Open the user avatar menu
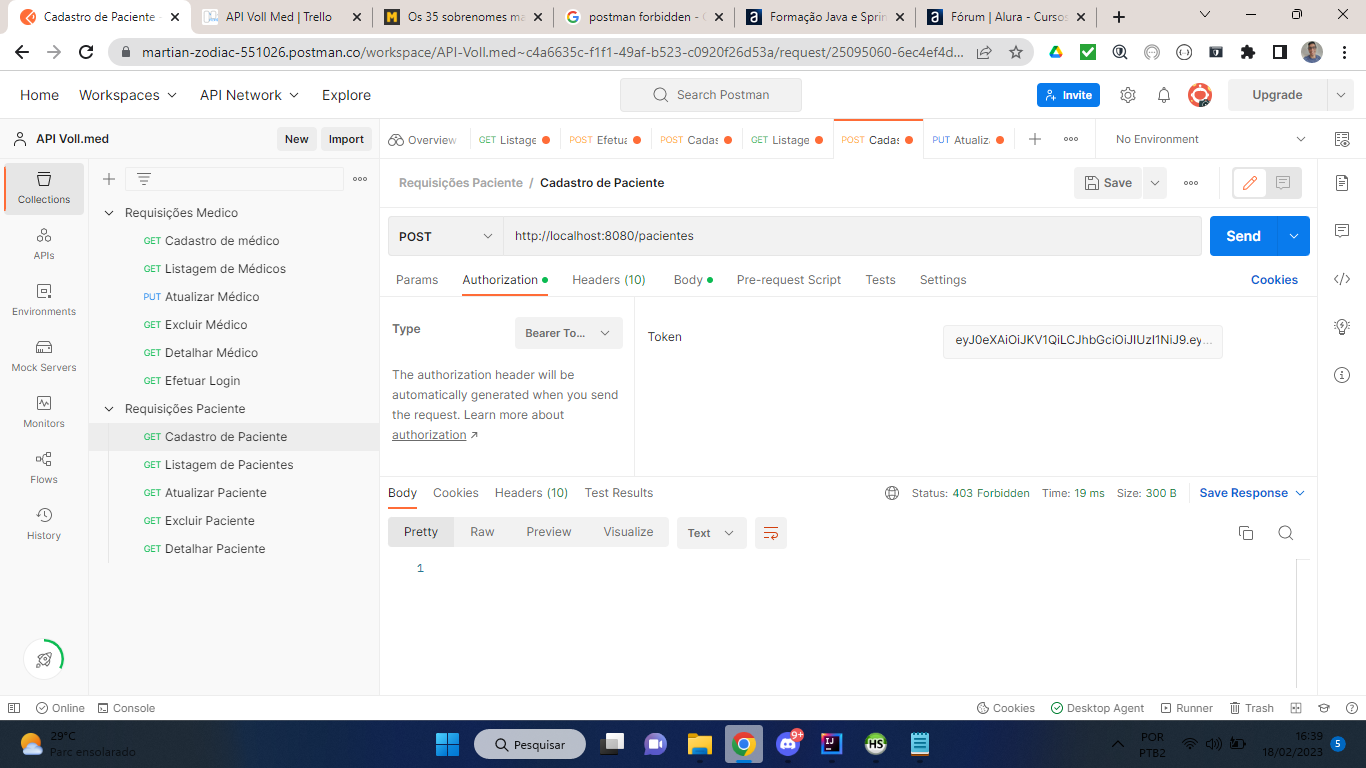This screenshot has width=1366, height=768. click(1200, 95)
